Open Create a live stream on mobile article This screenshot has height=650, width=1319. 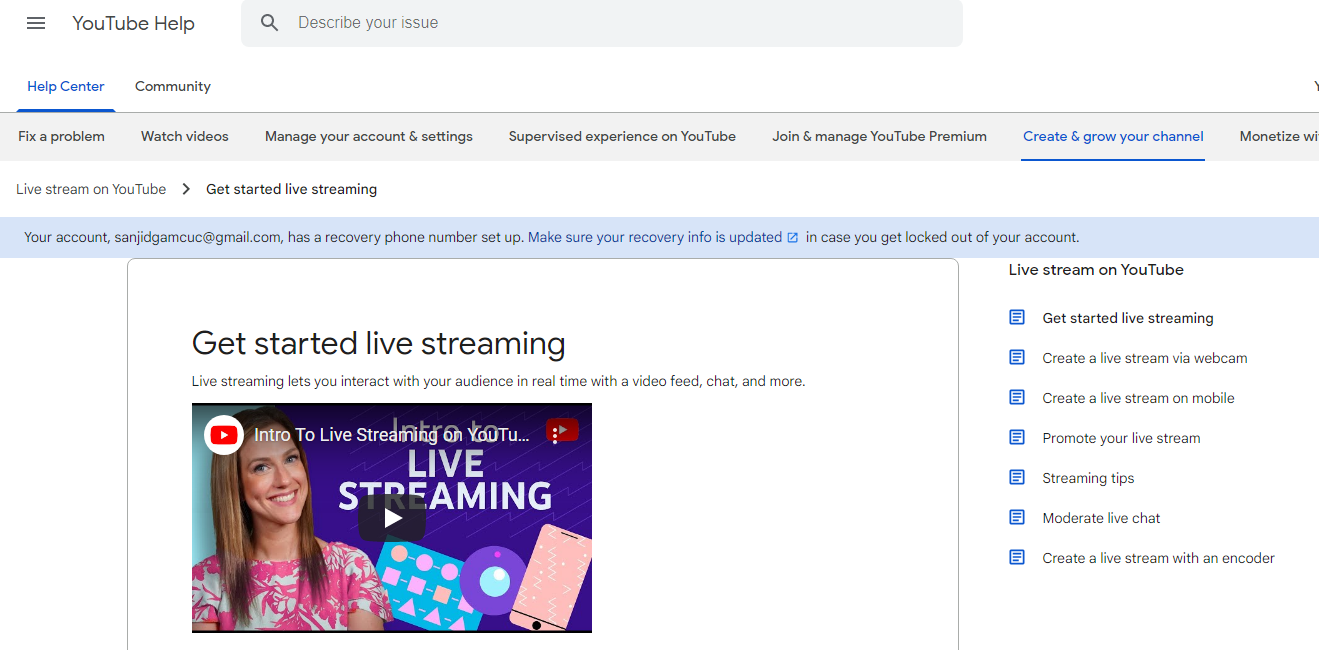click(1138, 398)
